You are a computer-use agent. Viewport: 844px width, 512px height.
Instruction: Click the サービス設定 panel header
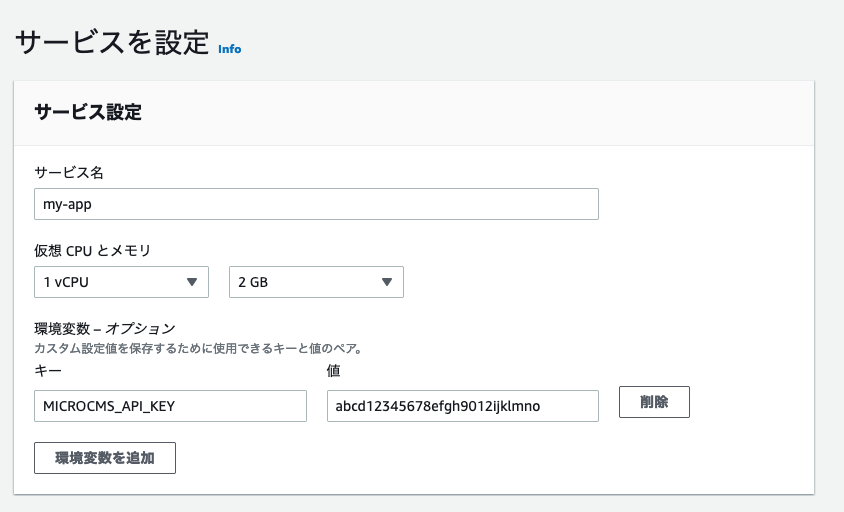(x=88, y=112)
